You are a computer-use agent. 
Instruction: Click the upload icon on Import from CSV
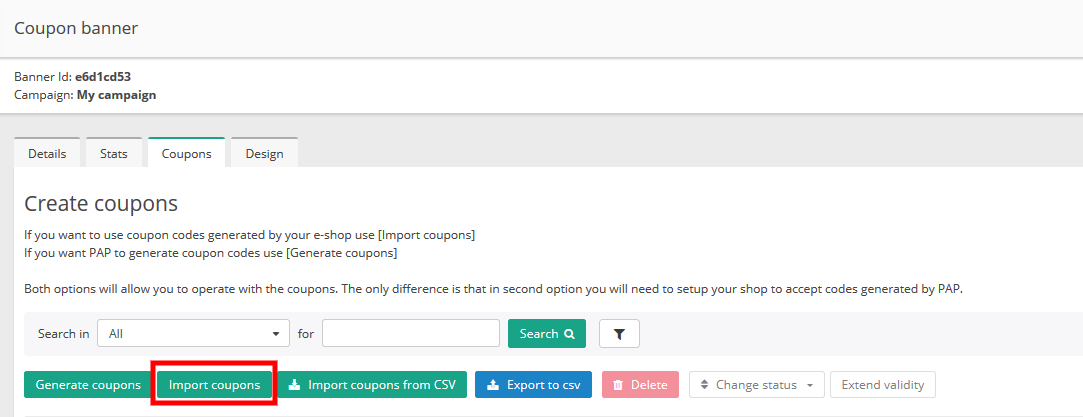point(294,385)
